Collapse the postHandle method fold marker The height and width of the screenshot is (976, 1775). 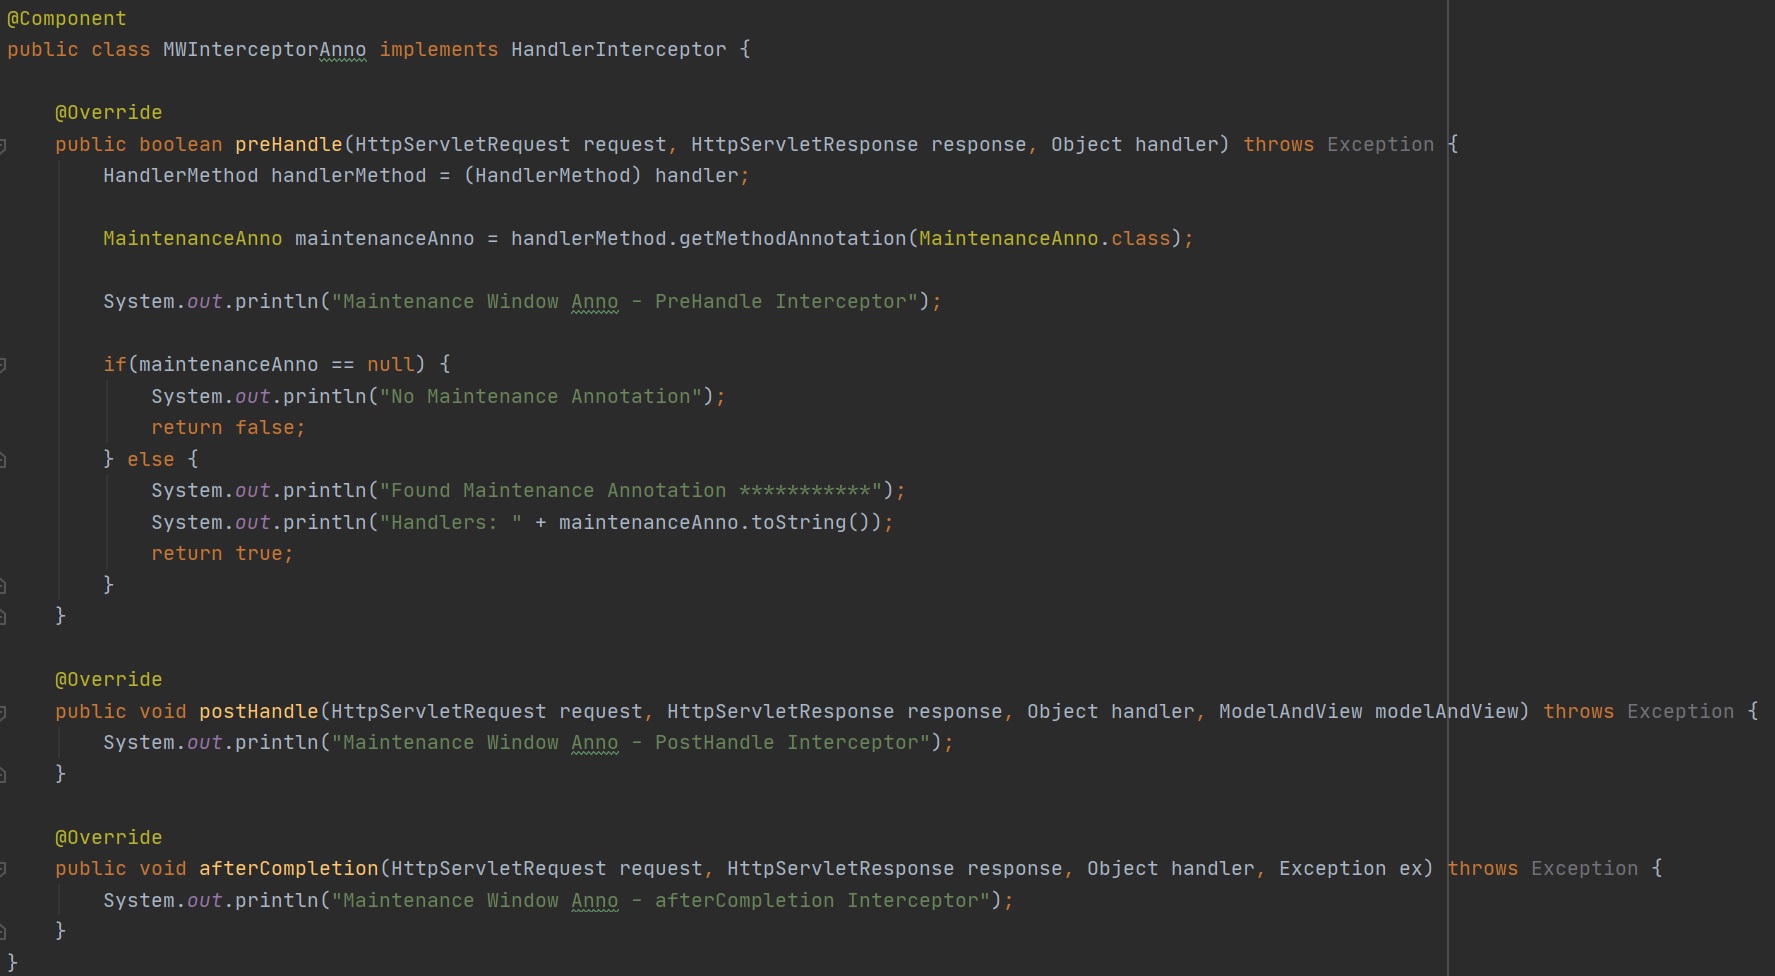pyautogui.click(x=3, y=713)
